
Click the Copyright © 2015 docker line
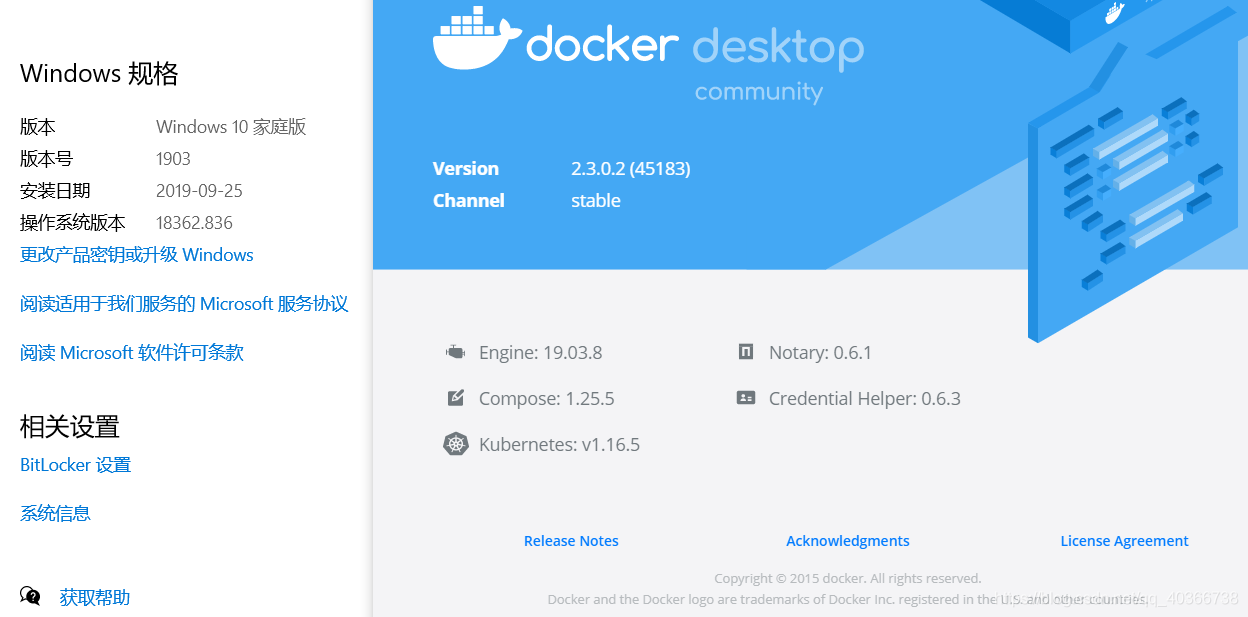click(848, 578)
